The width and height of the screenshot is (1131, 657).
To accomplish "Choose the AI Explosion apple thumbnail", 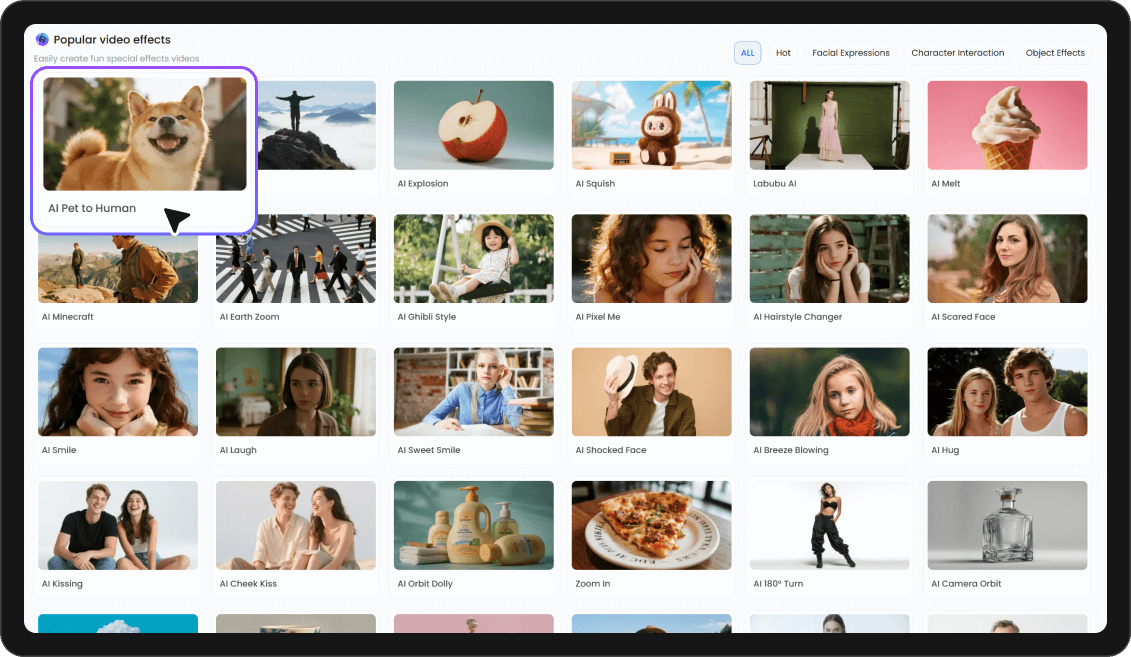I will pyautogui.click(x=473, y=125).
